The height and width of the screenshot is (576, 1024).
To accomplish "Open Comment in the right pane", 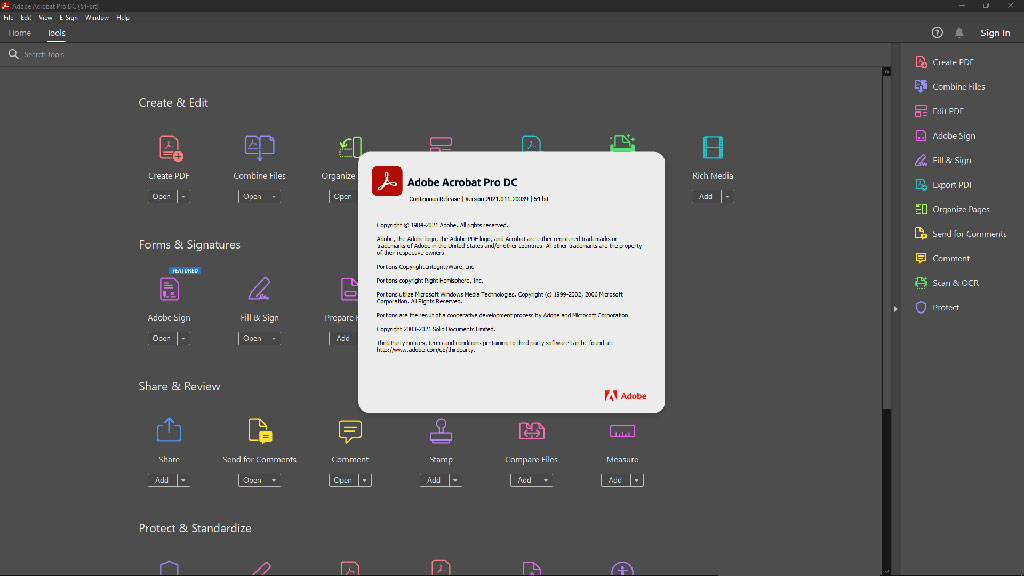I will click(x=942, y=258).
